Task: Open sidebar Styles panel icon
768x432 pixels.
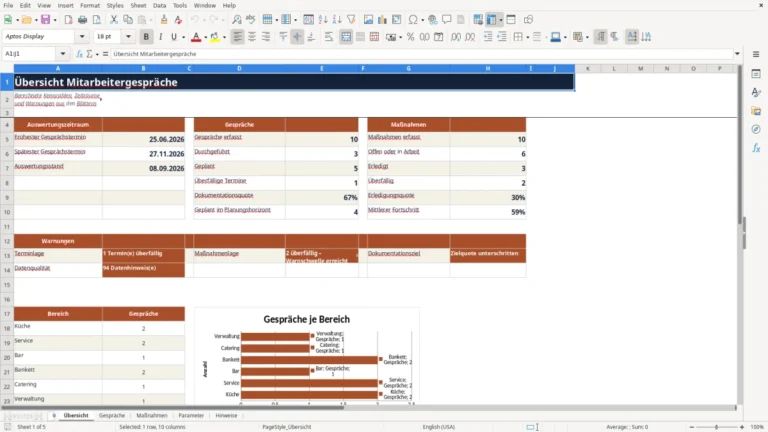Action: [756, 92]
